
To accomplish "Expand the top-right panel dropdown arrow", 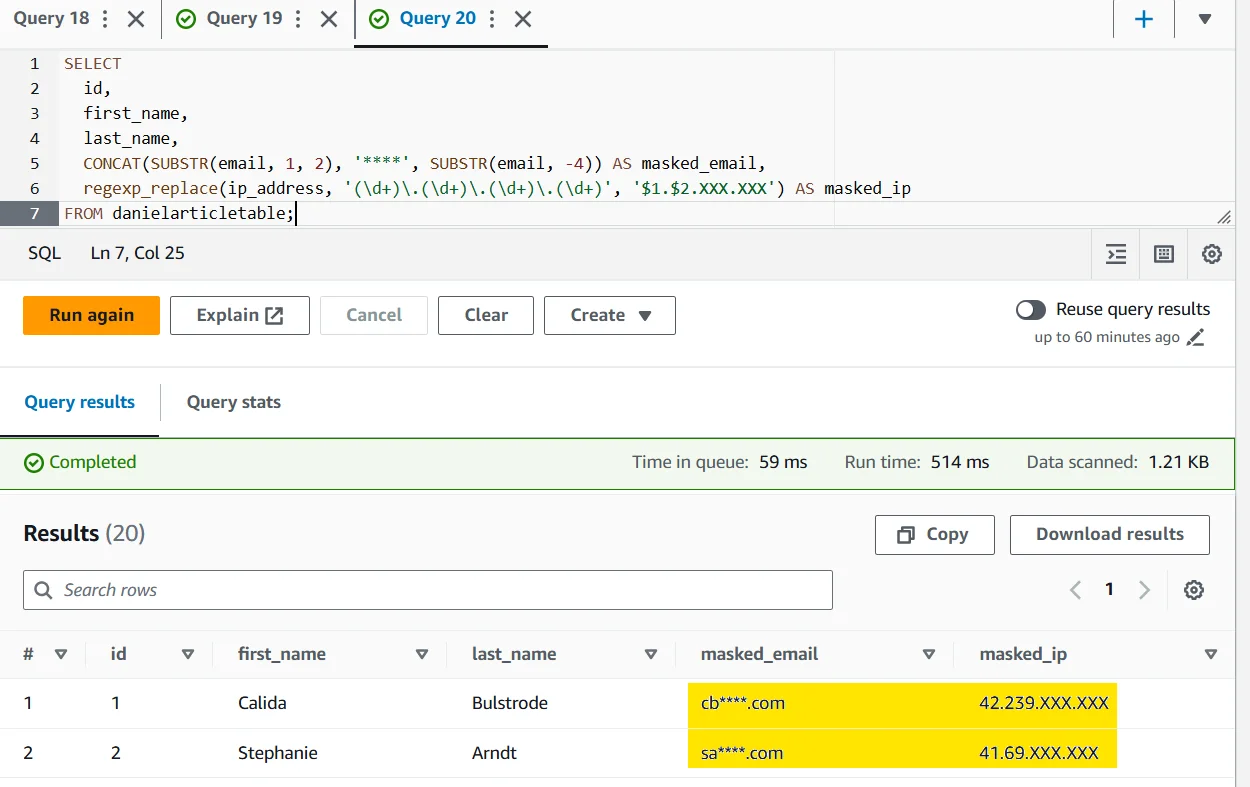I will pyautogui.click(x=1205, y=18).
